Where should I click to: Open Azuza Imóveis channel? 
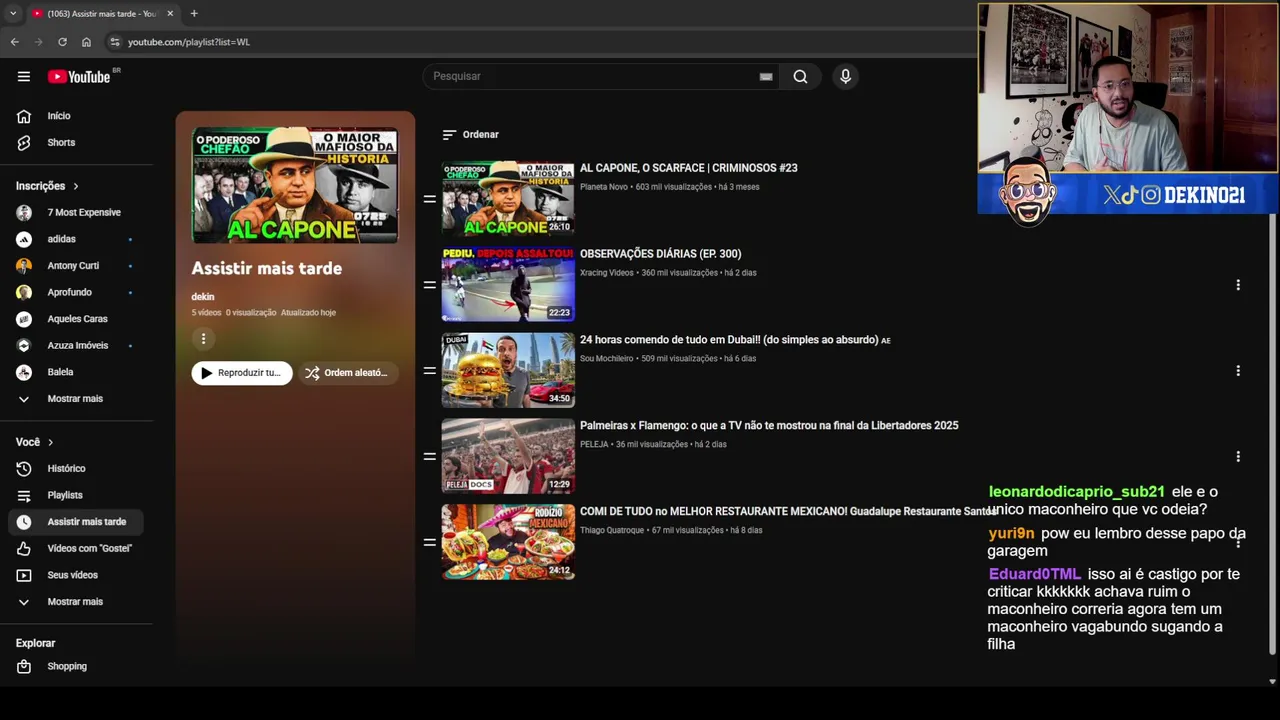pyautogui.click(x=79, y=345)
